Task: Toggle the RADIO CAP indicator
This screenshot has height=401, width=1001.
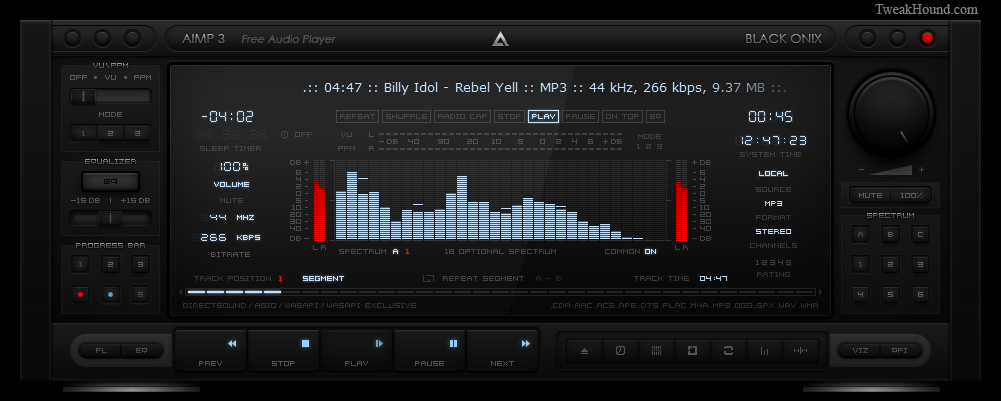Action: pos(462,117)
